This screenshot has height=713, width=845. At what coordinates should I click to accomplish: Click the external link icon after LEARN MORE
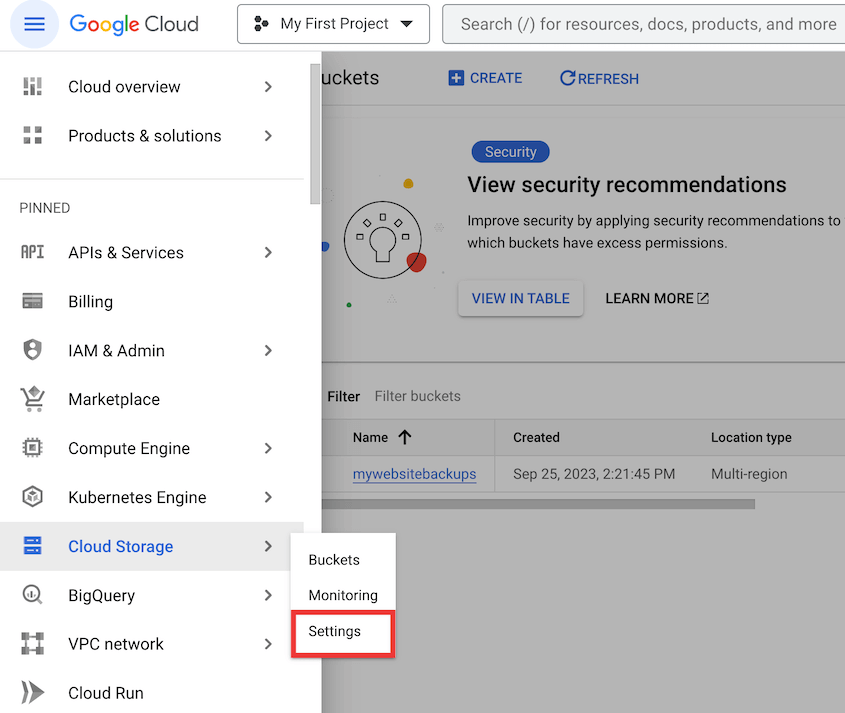[703, 299]
